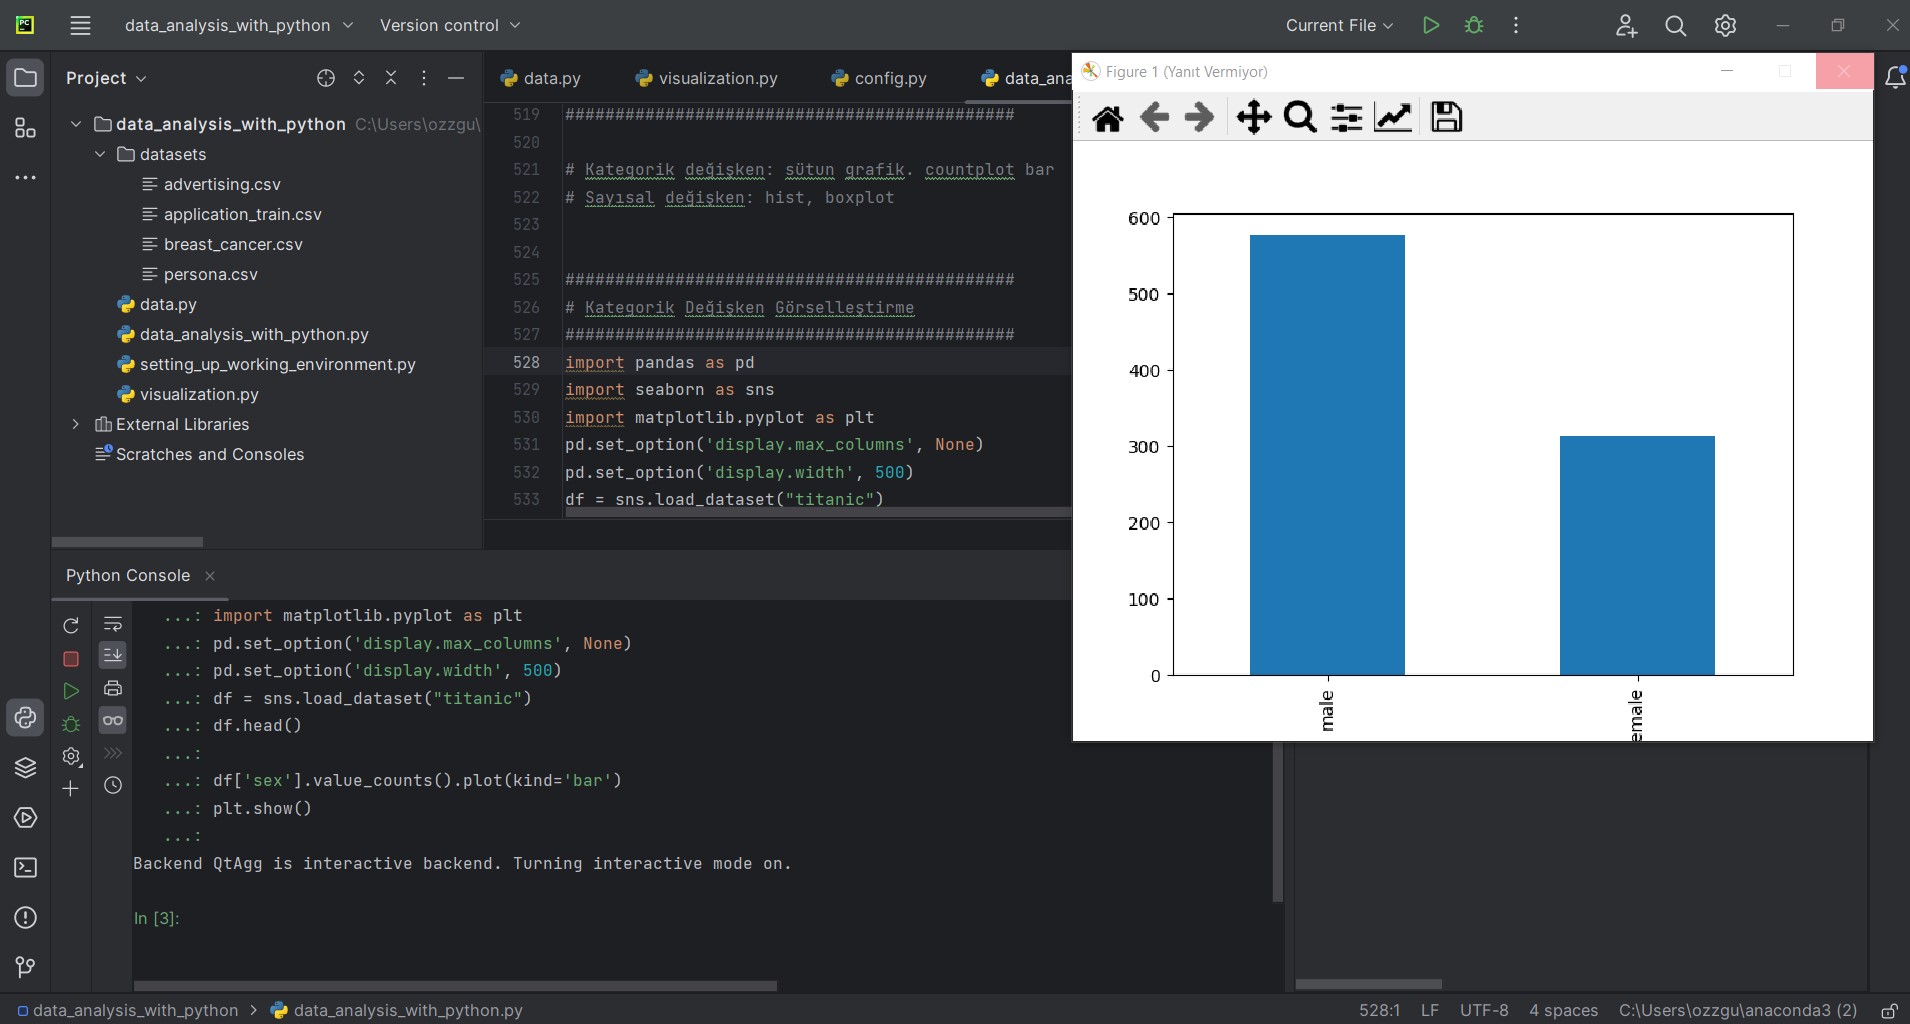
Task: Open the console settings gear menu
Action: click(x=72, y=757)
